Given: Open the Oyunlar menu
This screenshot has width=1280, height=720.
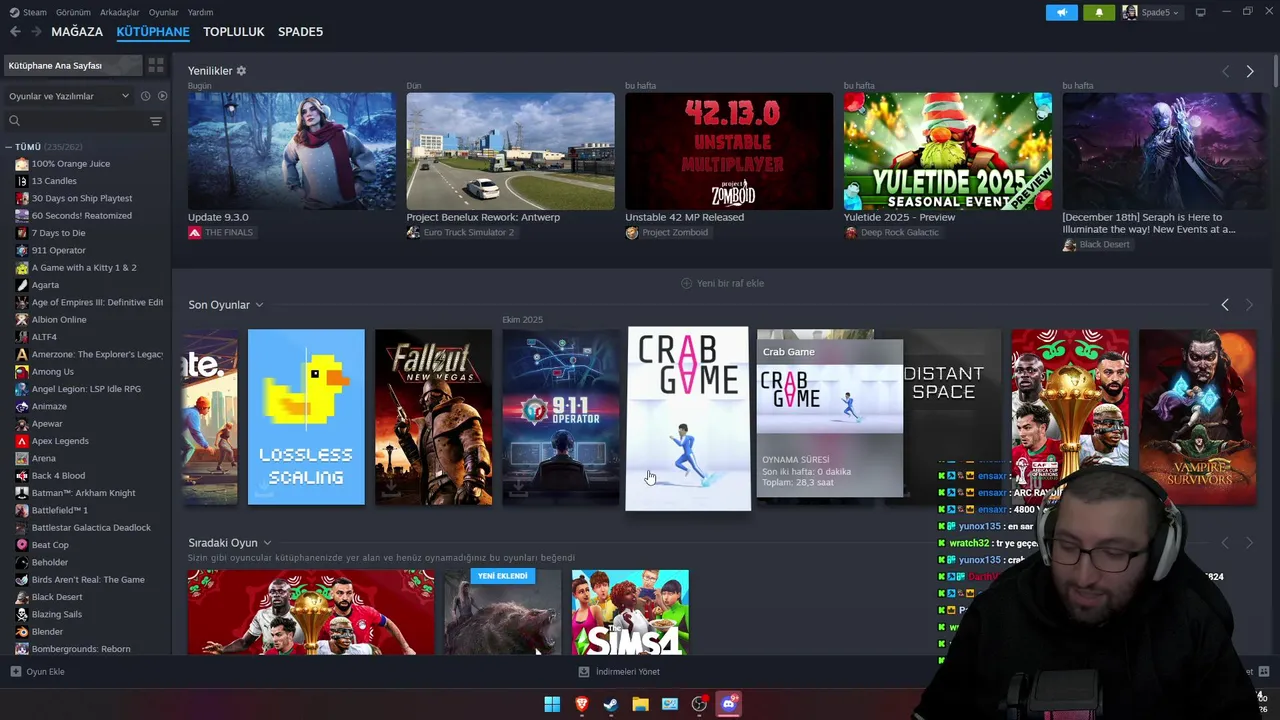Looking at the screenshot, I should [164, 12].
